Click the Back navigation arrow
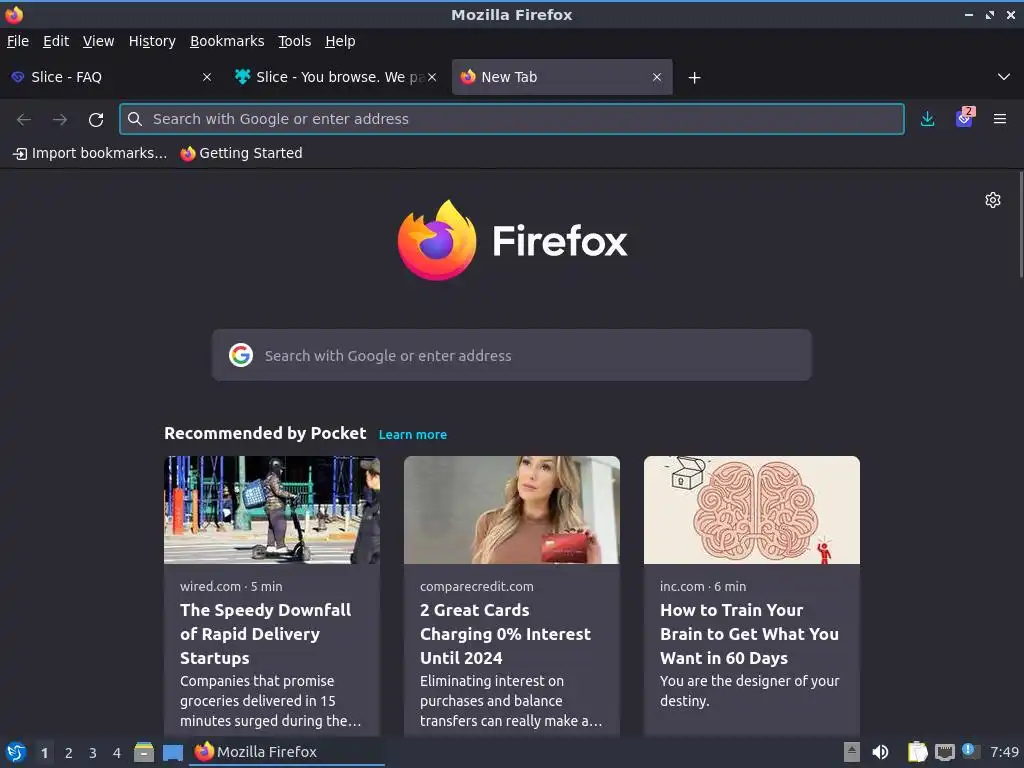1024x768 pixels. tap(24, 120)
